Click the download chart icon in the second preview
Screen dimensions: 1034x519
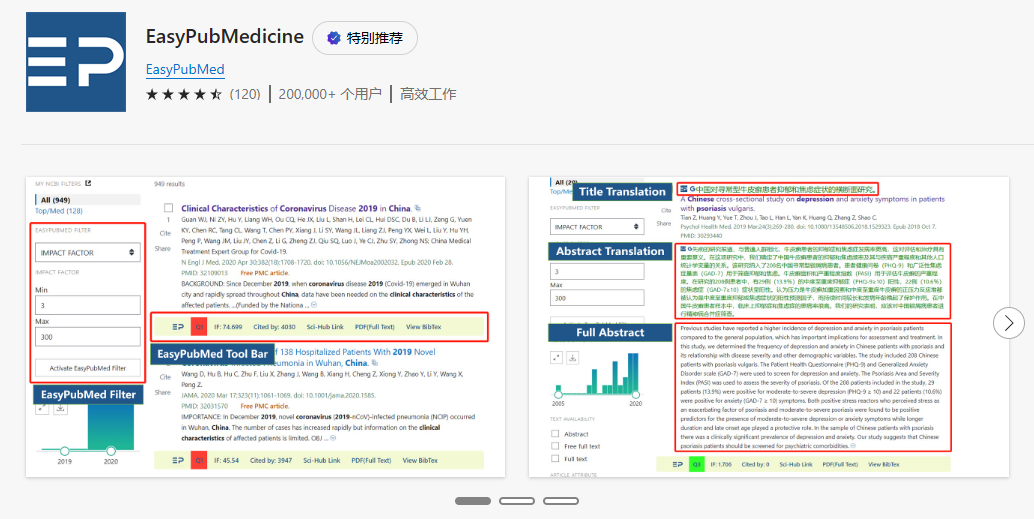click(572, 357)
